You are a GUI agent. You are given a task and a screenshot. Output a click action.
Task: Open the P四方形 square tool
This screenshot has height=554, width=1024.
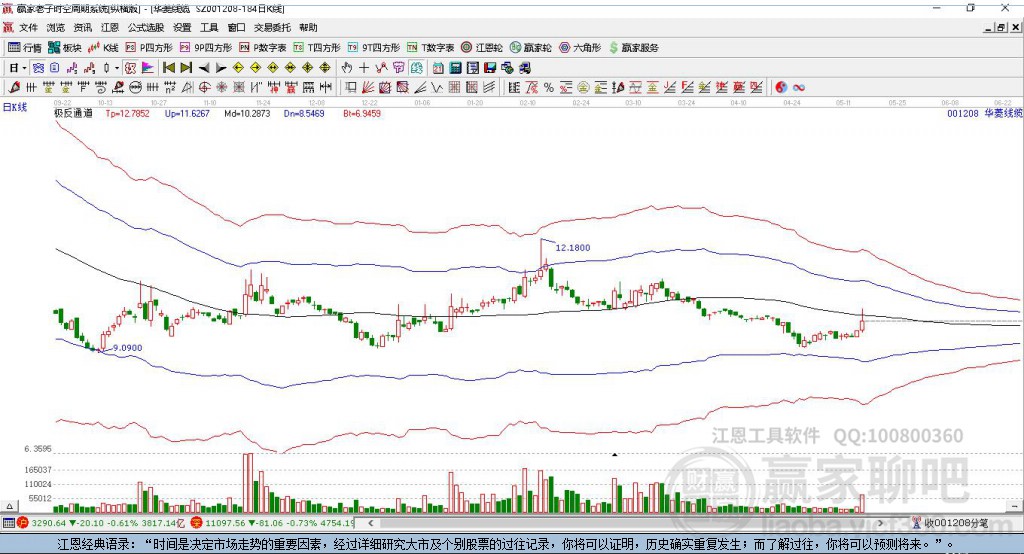pos(149,48)
